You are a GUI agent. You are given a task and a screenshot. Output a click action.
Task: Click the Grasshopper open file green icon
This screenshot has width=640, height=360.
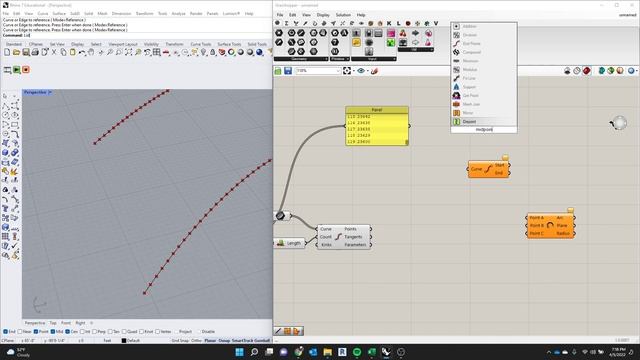coord(278,71)
